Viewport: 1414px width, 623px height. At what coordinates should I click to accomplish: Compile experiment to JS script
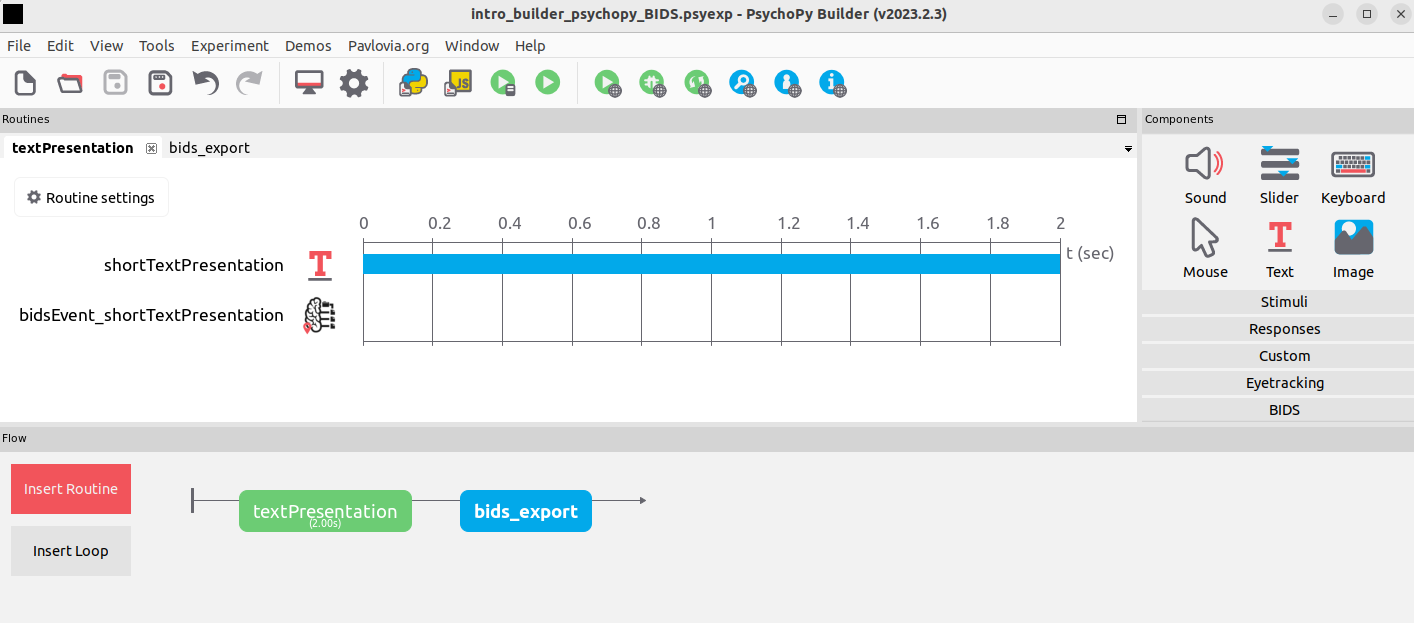point(458,83)
